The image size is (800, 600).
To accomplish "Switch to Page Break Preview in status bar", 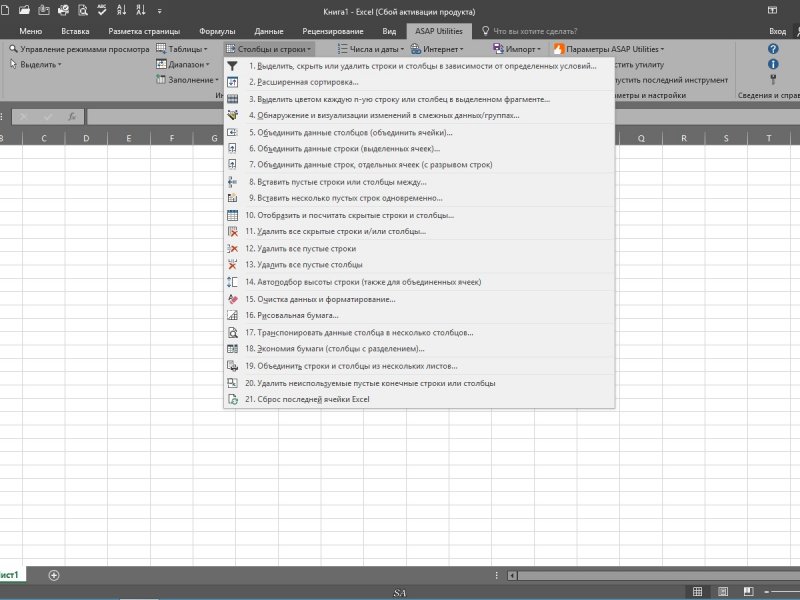I will point(748,592).
